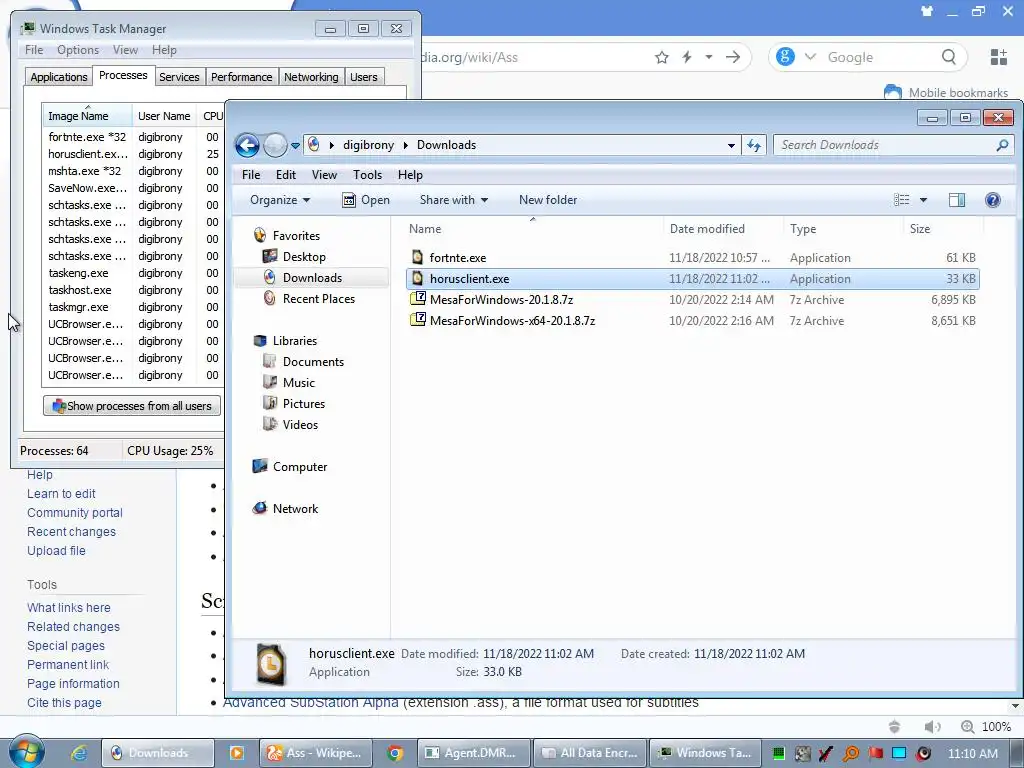Click the digibrony breadcrumb in address bar
This screenshot has width=1024, height=768.
368,145
